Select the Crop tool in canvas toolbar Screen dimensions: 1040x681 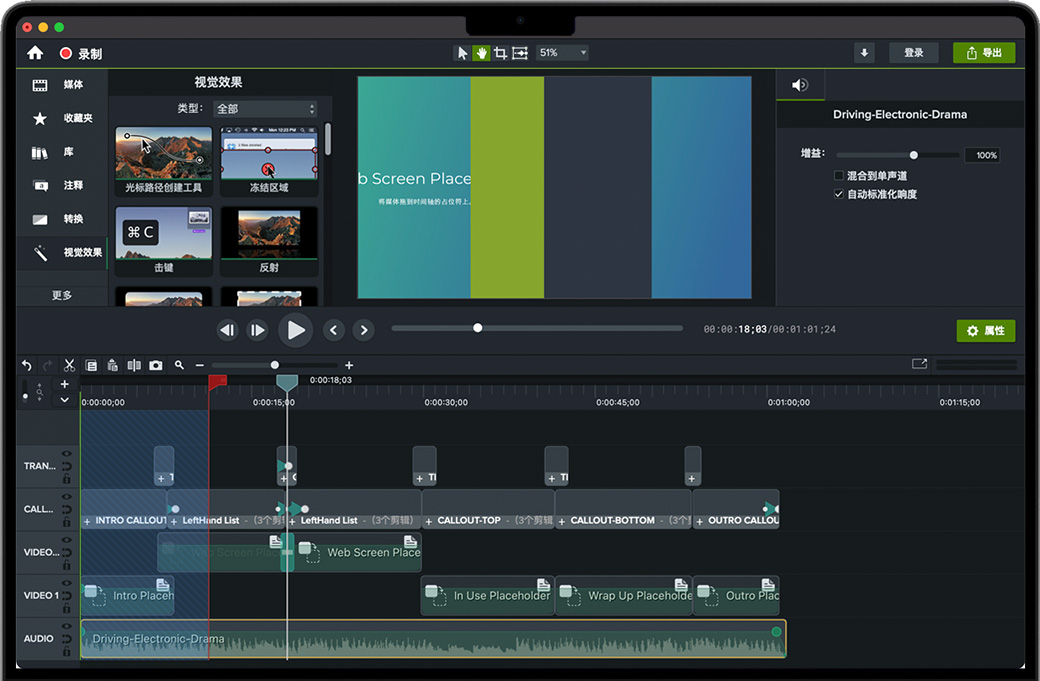[x=500, y=53]
